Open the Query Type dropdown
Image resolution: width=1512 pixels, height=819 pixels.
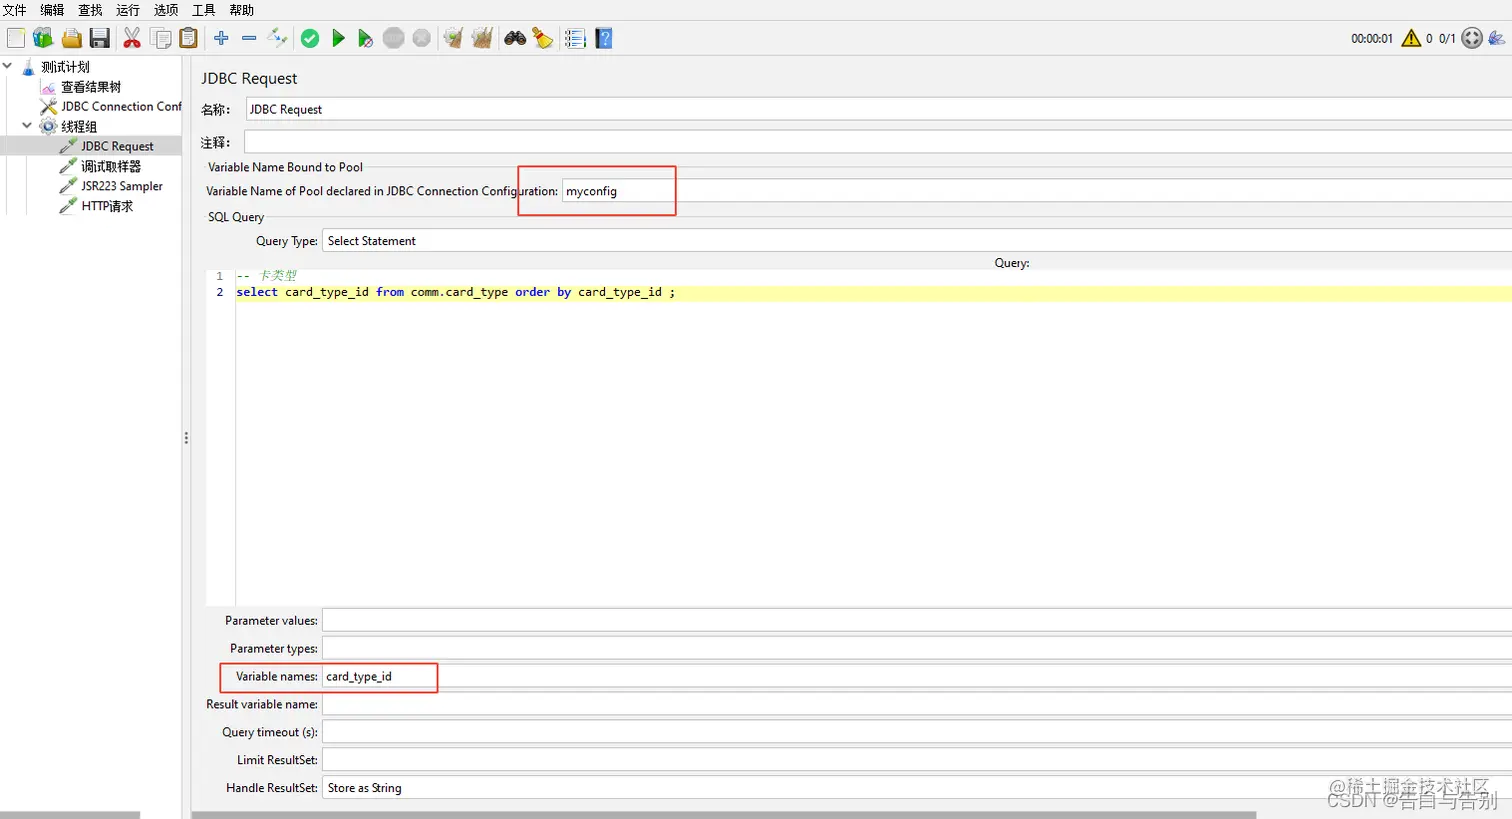coord(917,241)
